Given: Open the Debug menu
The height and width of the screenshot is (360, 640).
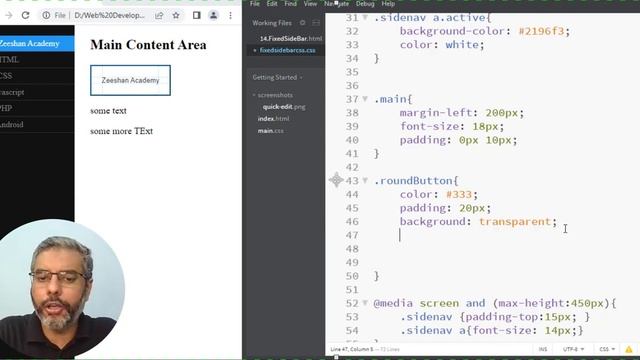Looking at the screenshot, I should [365, 4].
